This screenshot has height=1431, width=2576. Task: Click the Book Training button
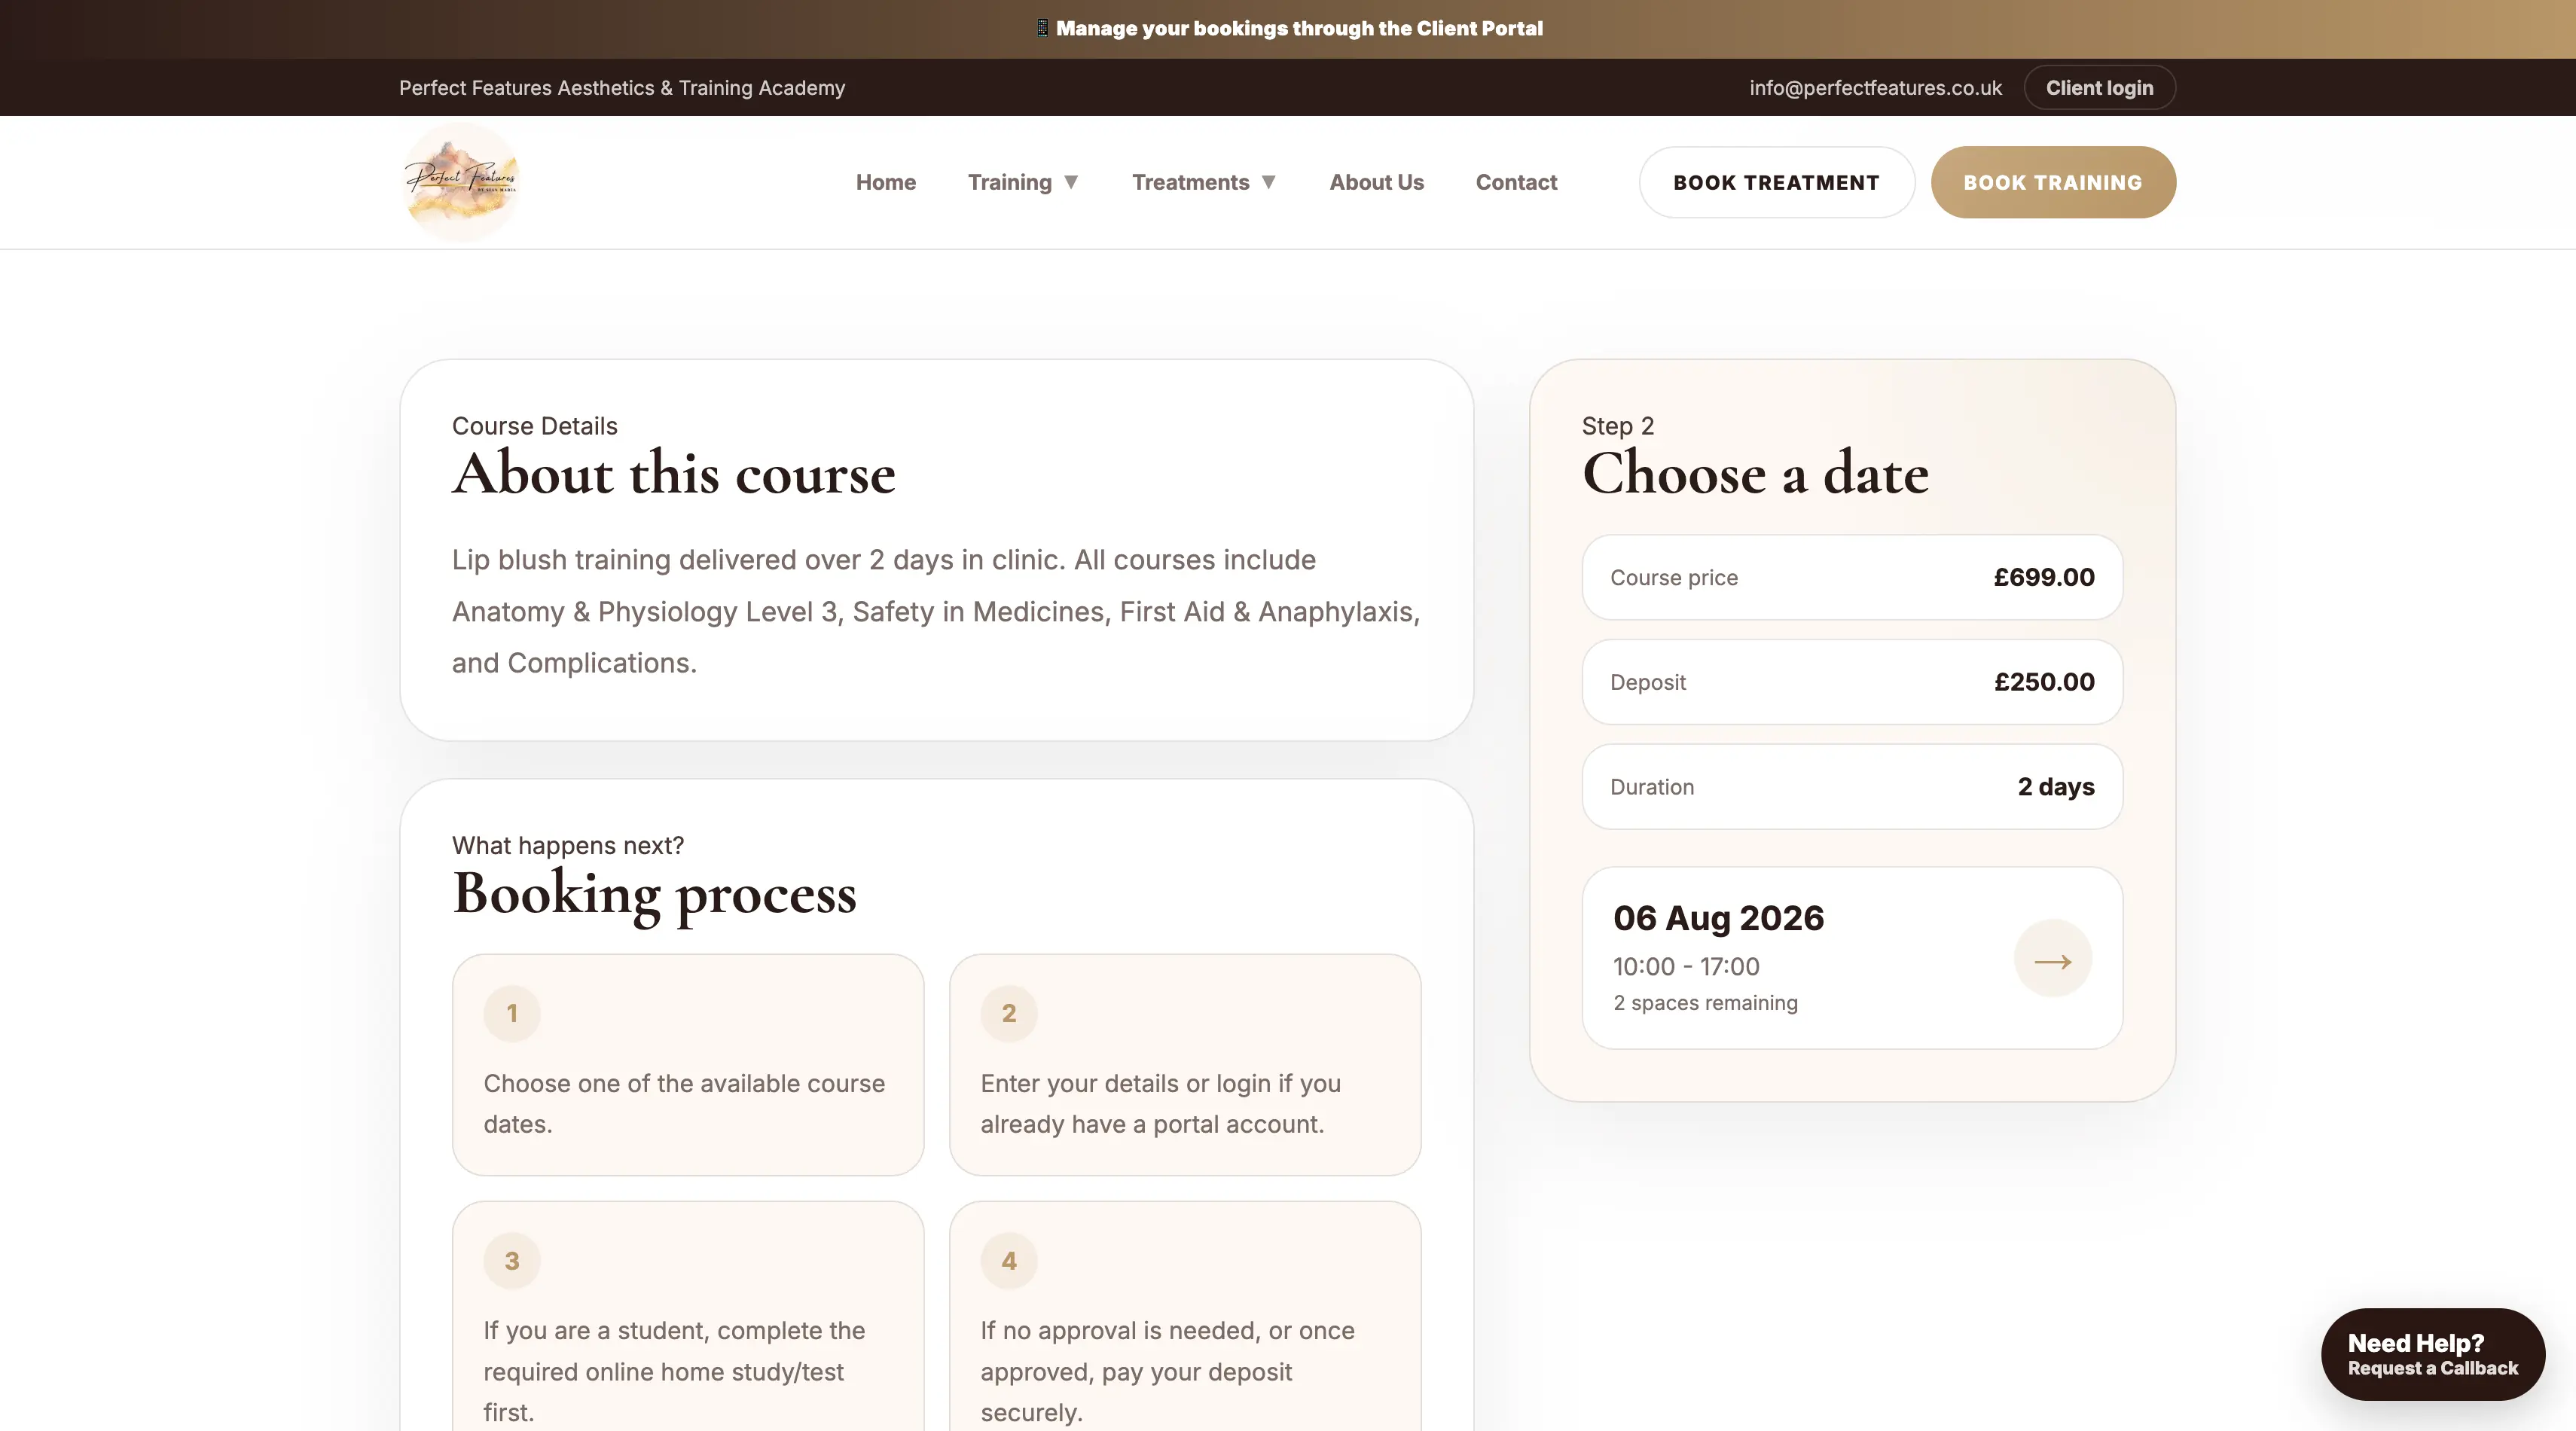(x=2053, y=182)
